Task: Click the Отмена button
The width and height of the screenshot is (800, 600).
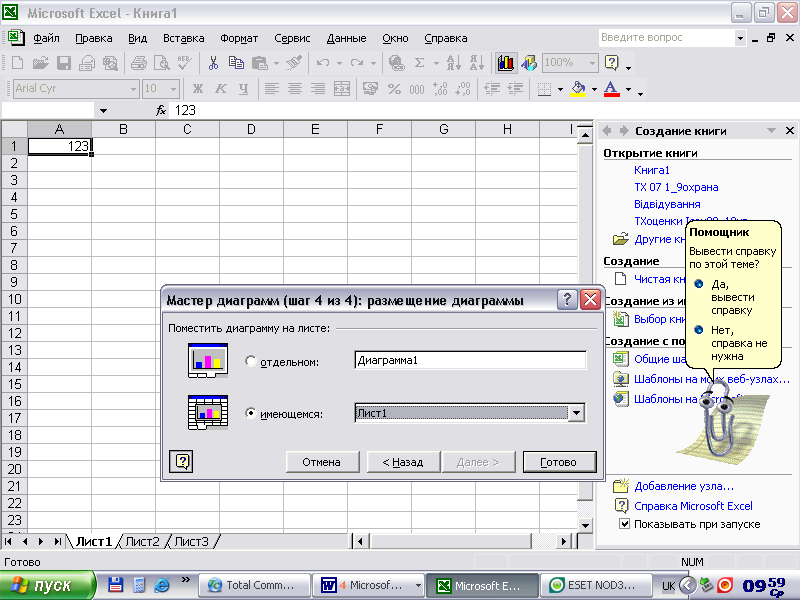Action: tap(321, 462)
